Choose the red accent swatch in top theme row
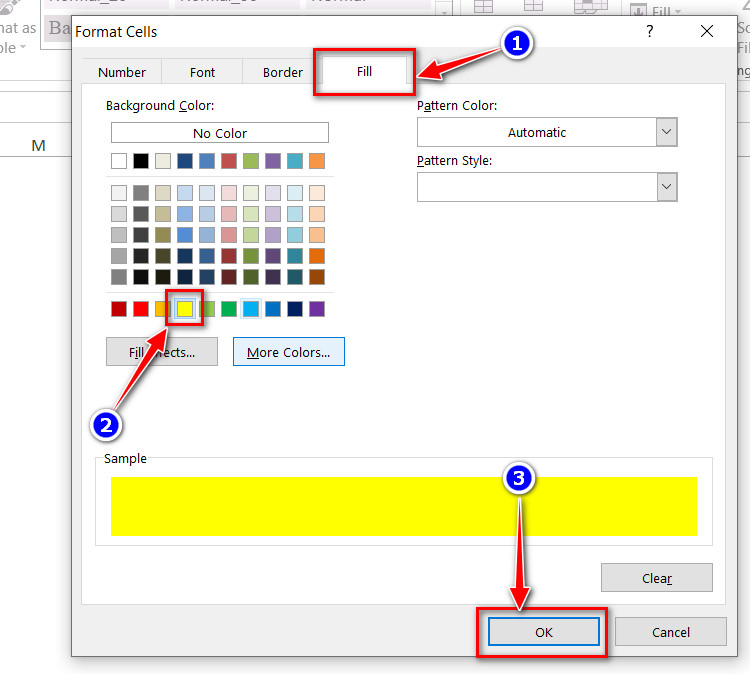The height and width of the screenshot is (674, 750). [229, 161]
